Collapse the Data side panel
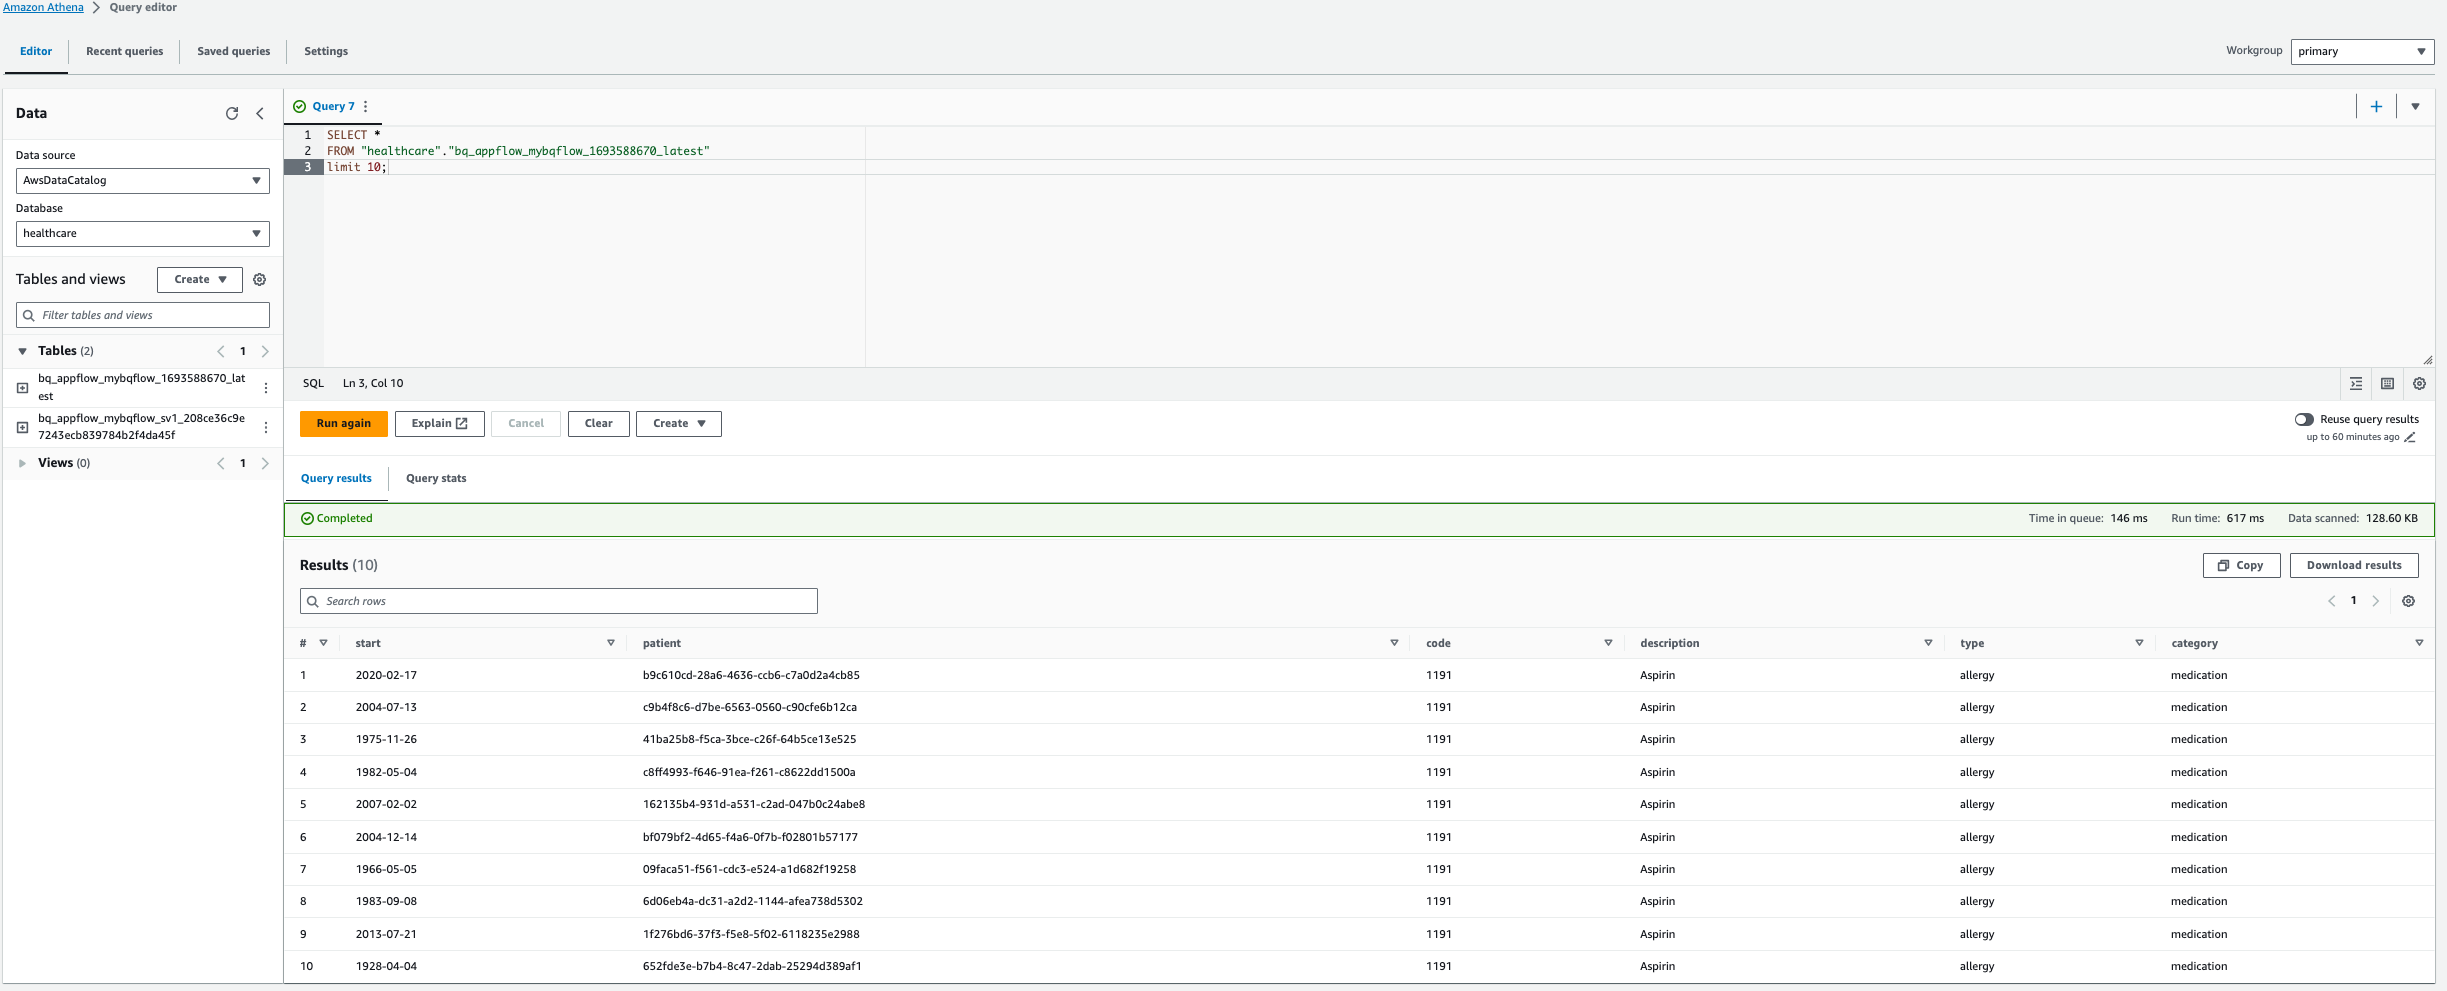Viewport: 2447px width, 991px height. click(x=260, y=114)
